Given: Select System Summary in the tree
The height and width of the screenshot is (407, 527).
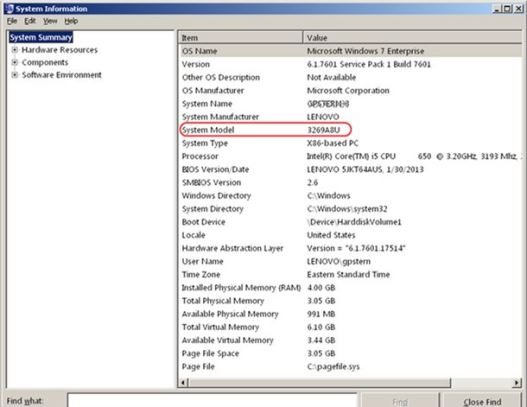Looking at the screenshot, I should pos(41,37).
